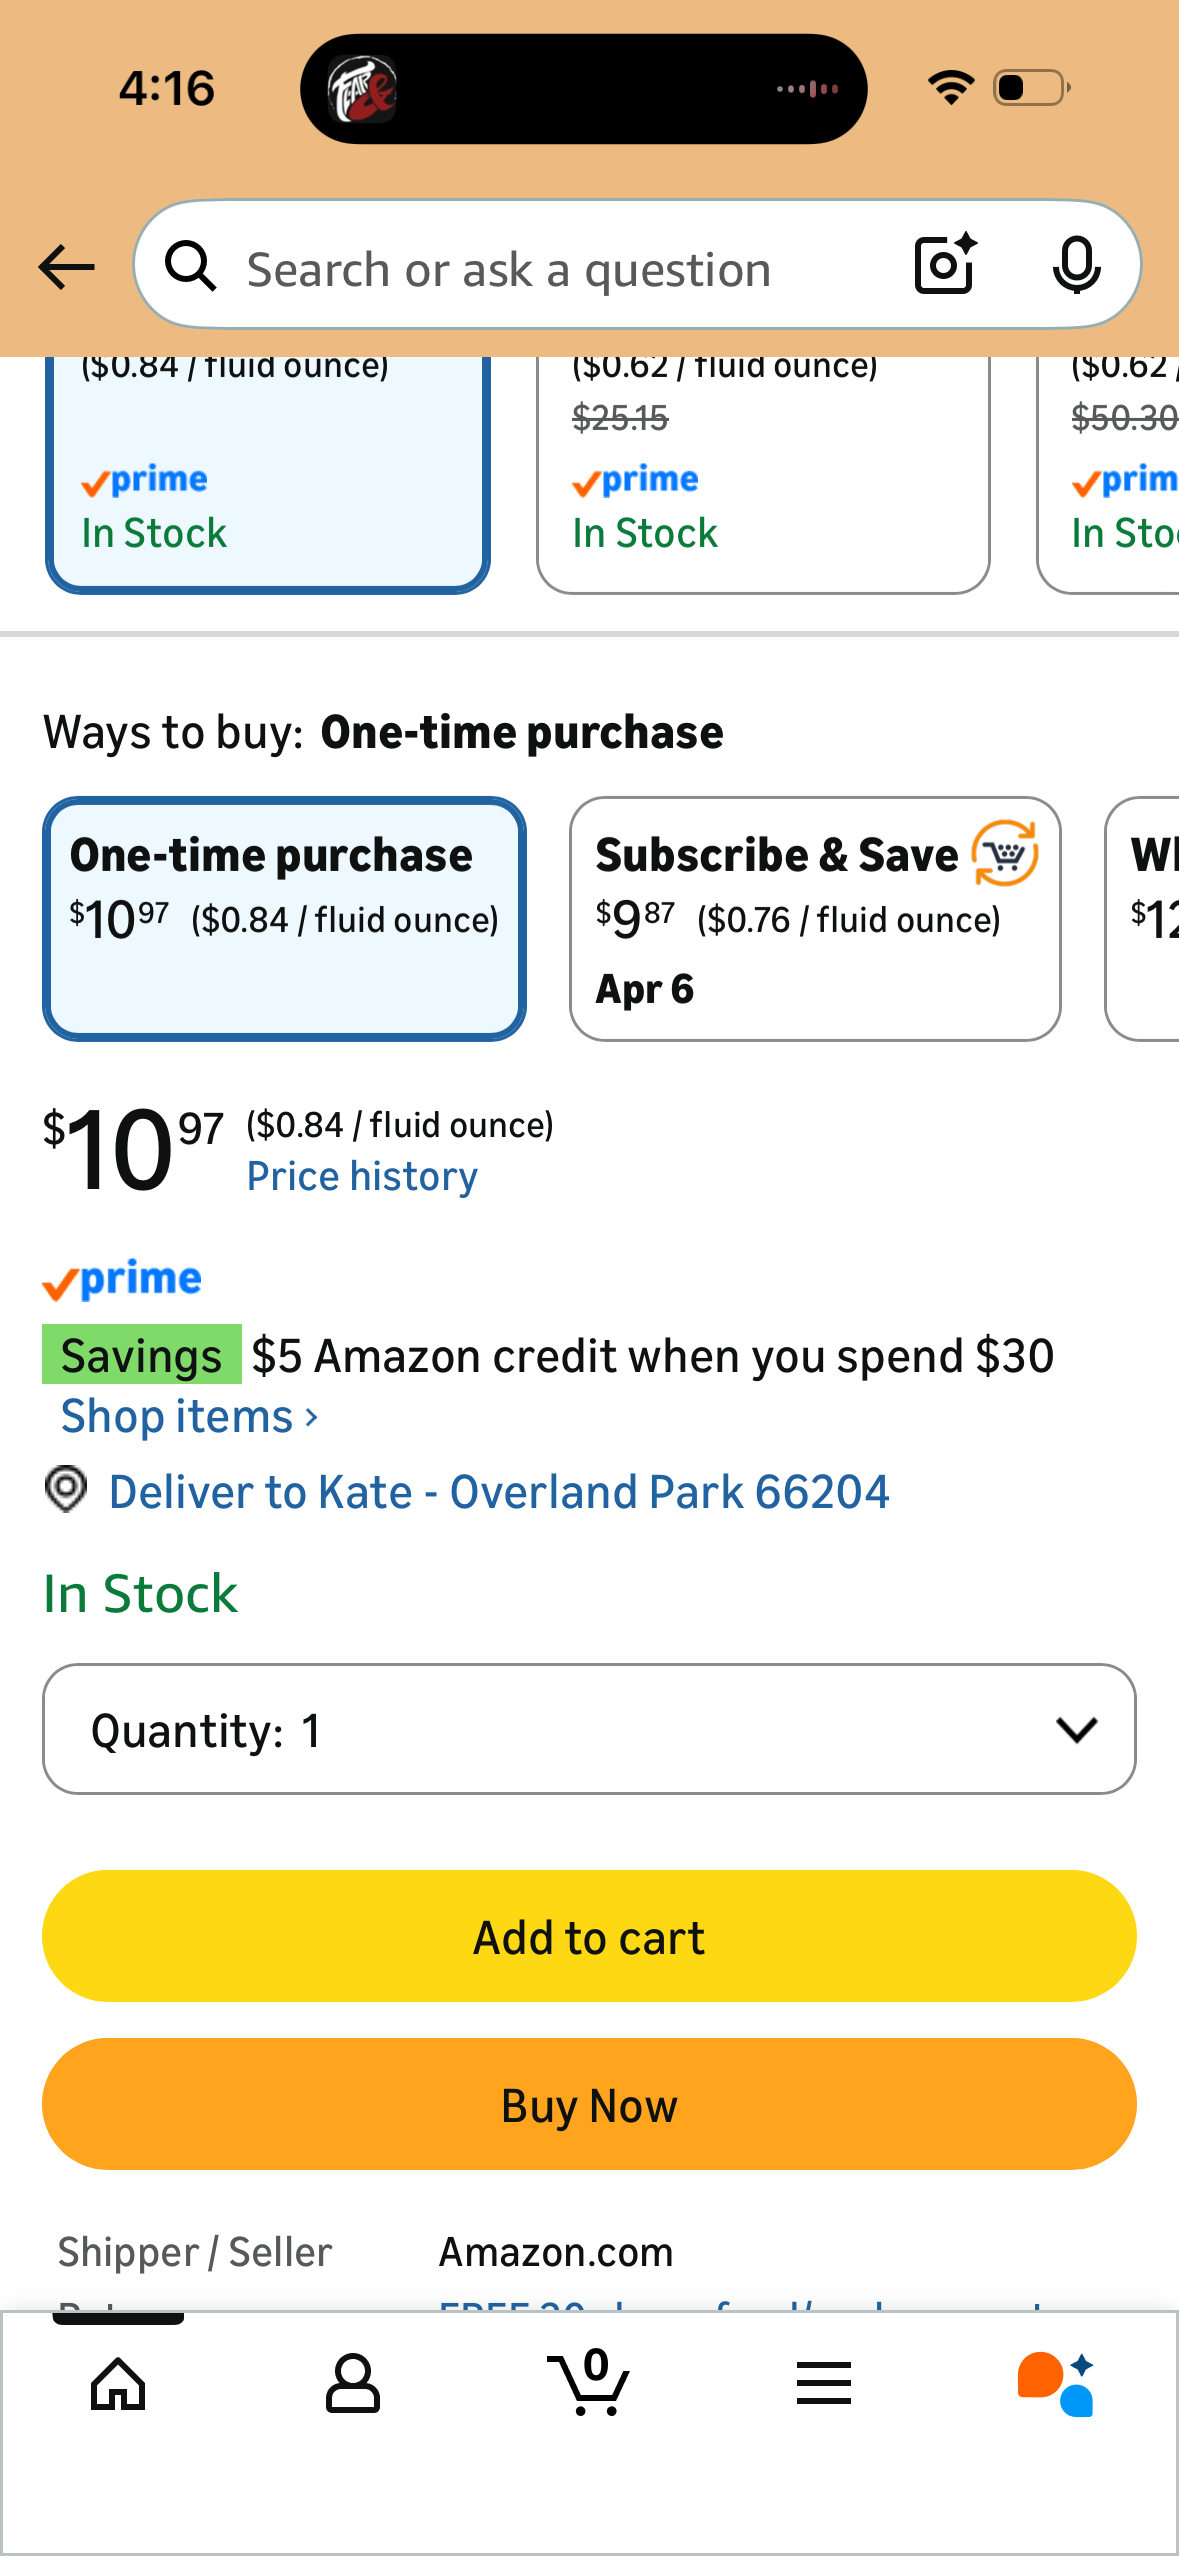
Task: Open the account profile icon
Action: click(353, 2384)
